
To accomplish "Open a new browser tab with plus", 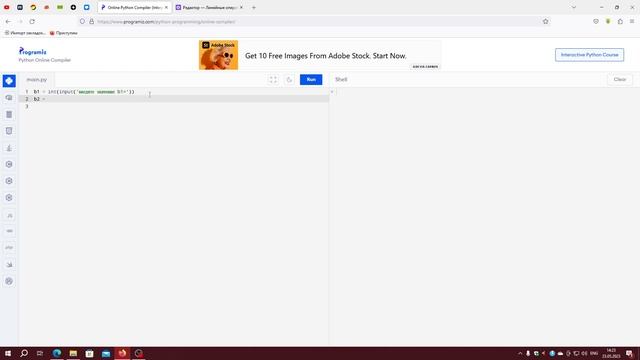I will (253, 7).
